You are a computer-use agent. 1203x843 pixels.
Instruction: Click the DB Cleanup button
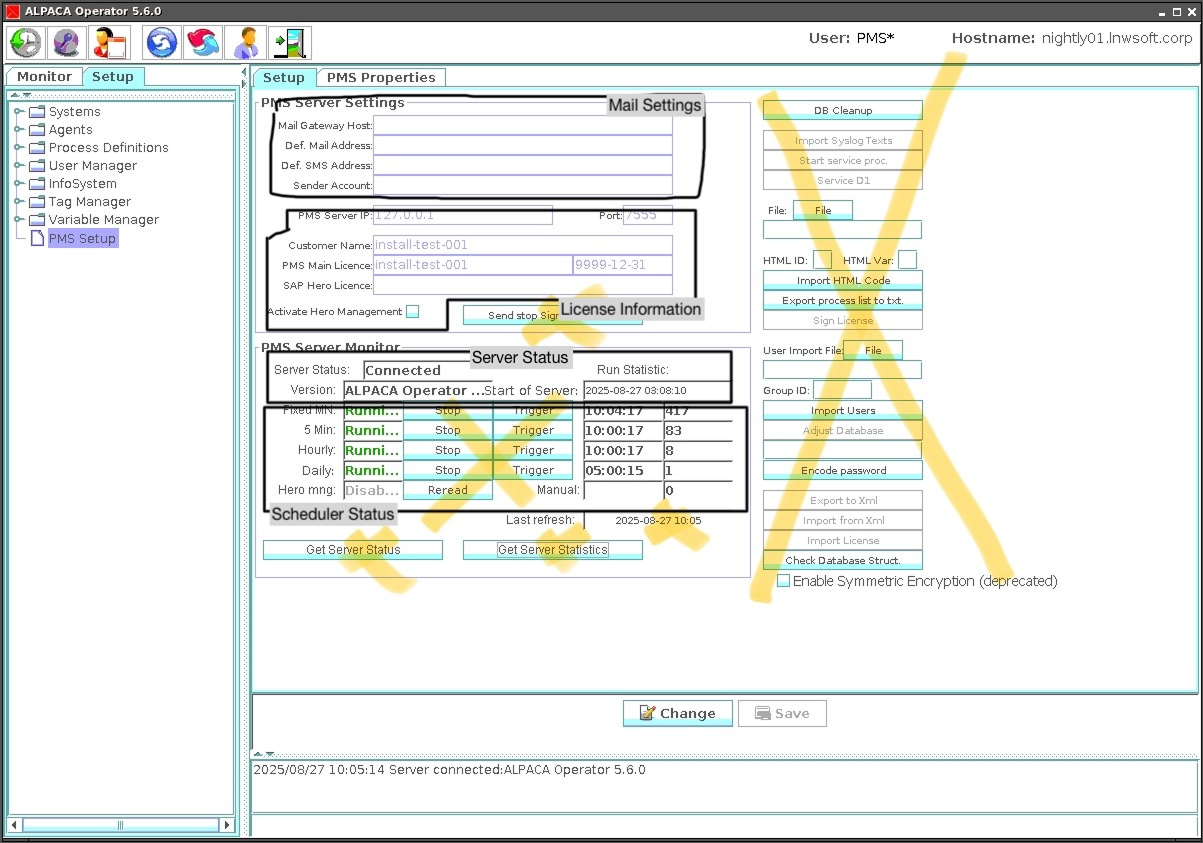pos(843,110)
